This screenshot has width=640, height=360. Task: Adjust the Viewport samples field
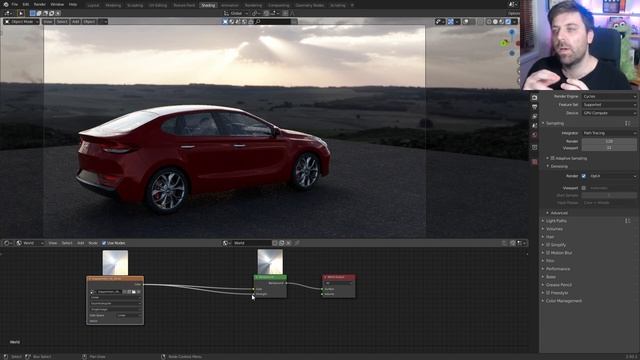(609, 148)
